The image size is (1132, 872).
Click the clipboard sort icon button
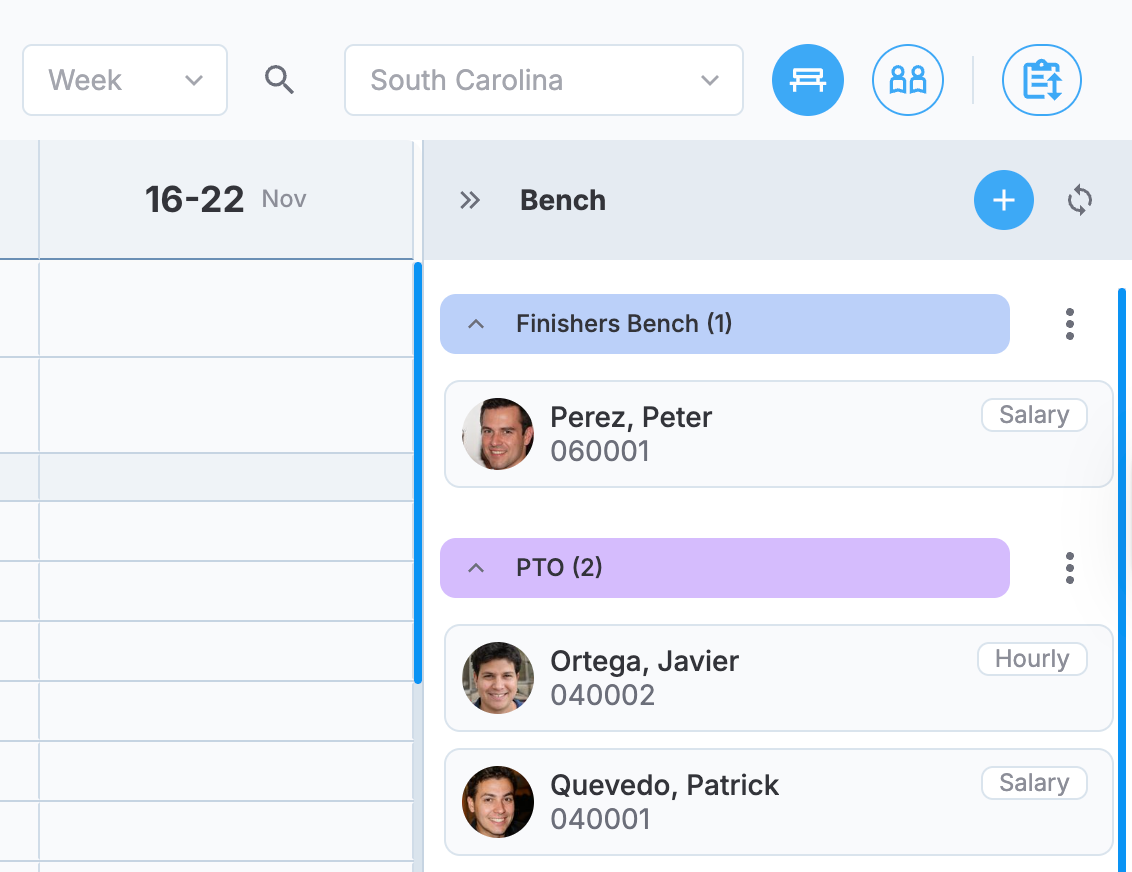1041,80
